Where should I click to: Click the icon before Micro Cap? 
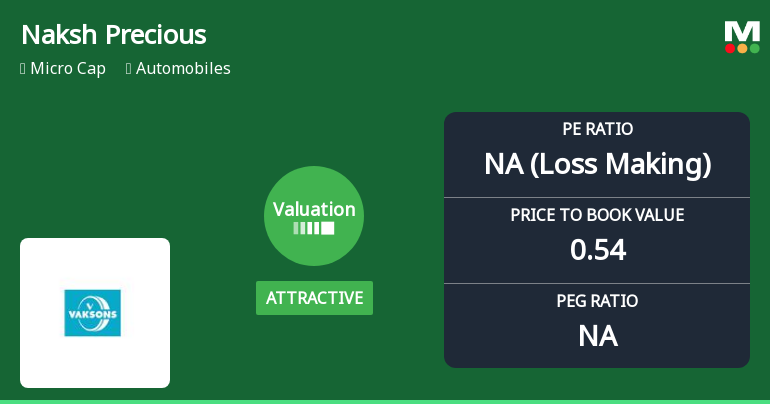point(23,69)
